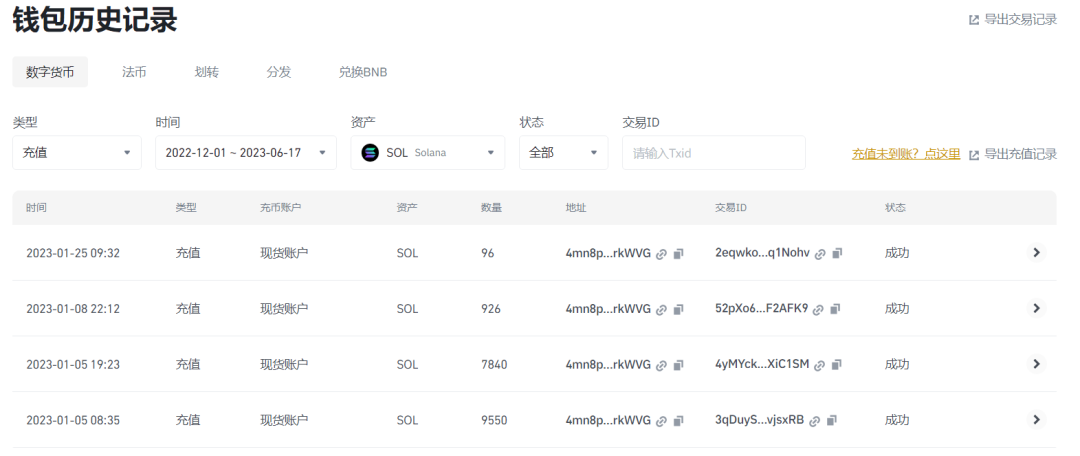This screenshot has width=1080, height=456.
Task: Open the 时间 date range dropdown
Action: coord(246,153)
